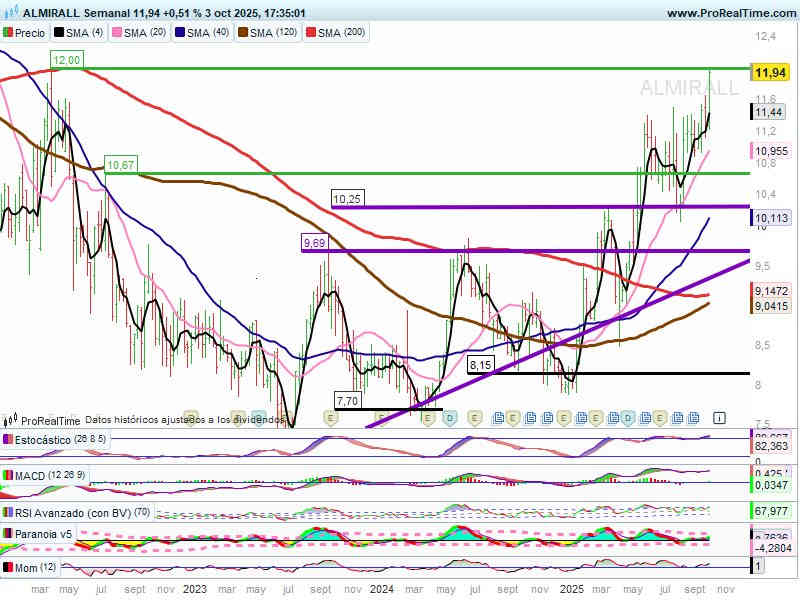Click the dividend 'D' marker near May 2025
The width and height of the screenshot is (800, 600).
point(628,417)
